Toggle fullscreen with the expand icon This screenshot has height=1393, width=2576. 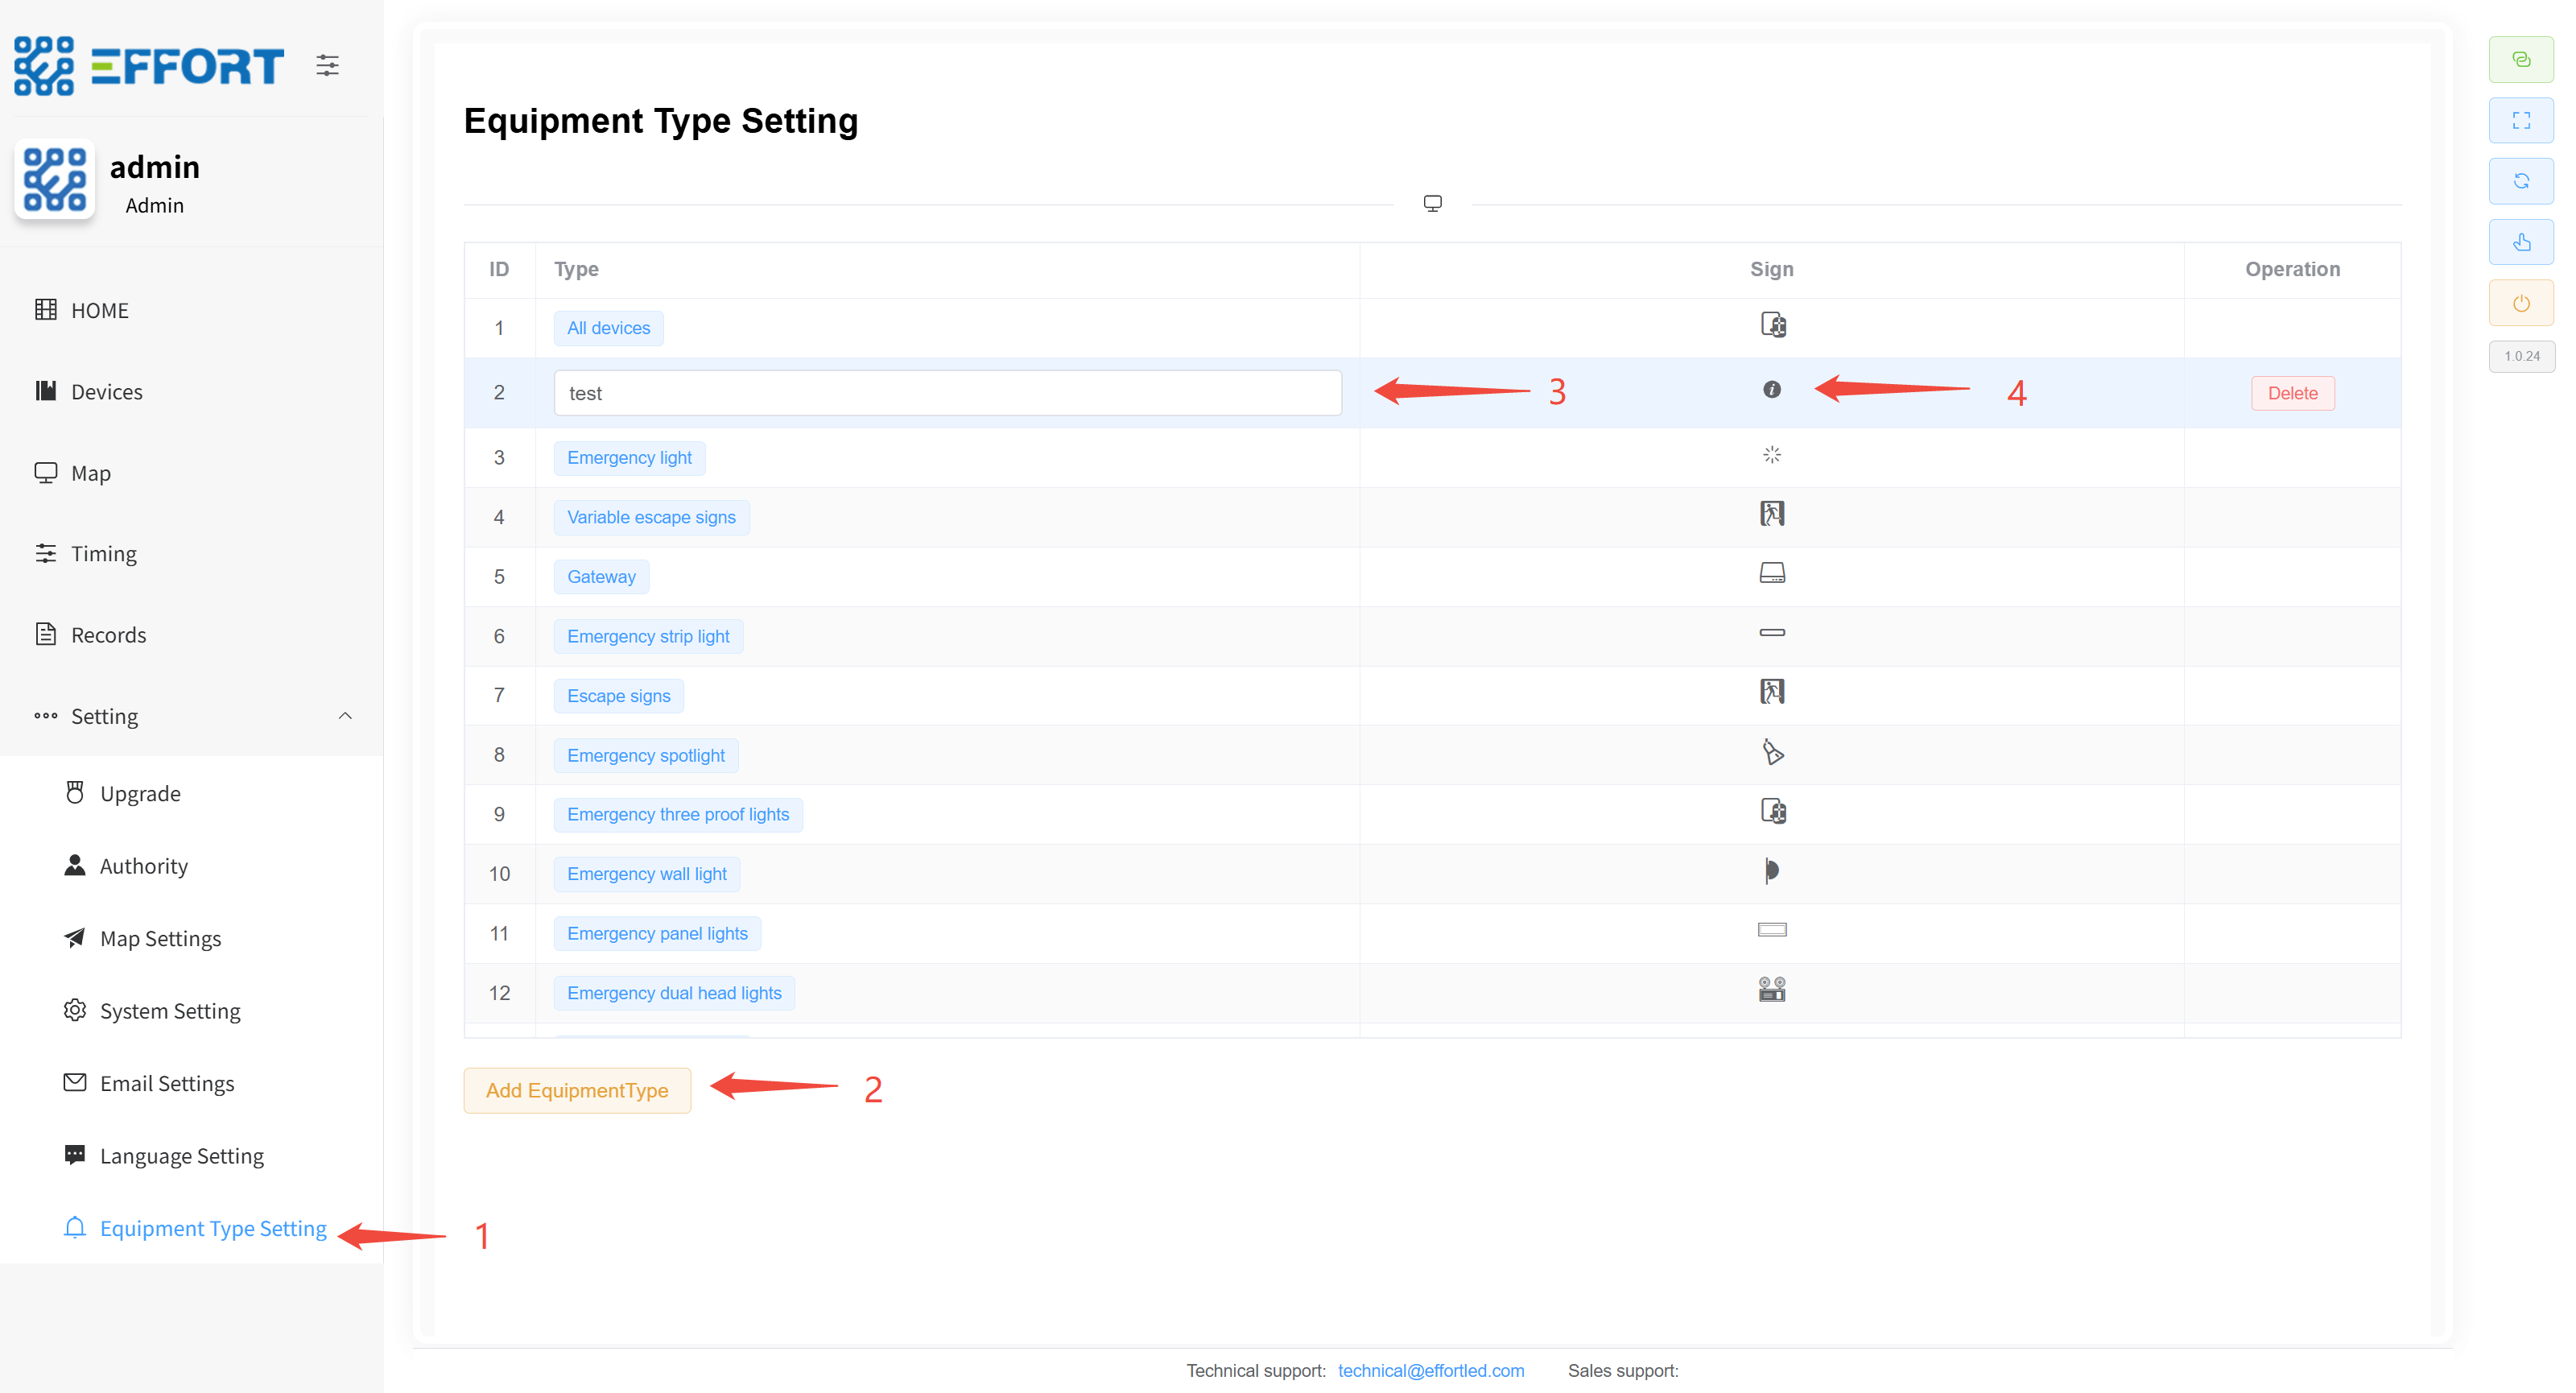pos(2520,121)
